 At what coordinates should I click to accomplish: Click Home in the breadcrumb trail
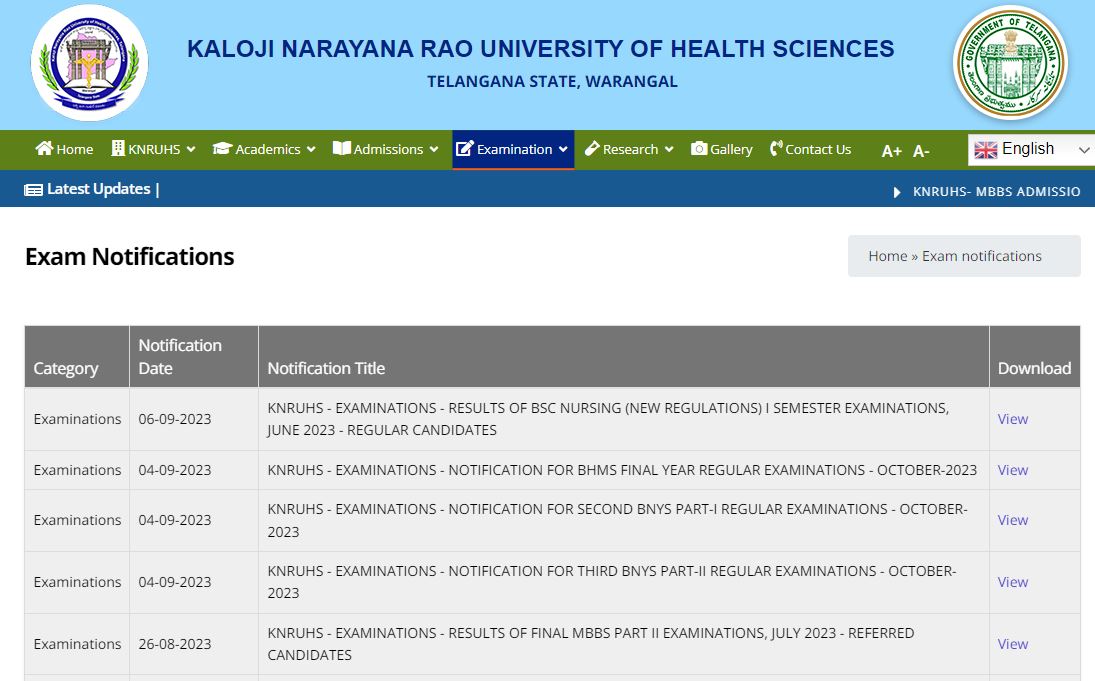(x=887, y=255)
